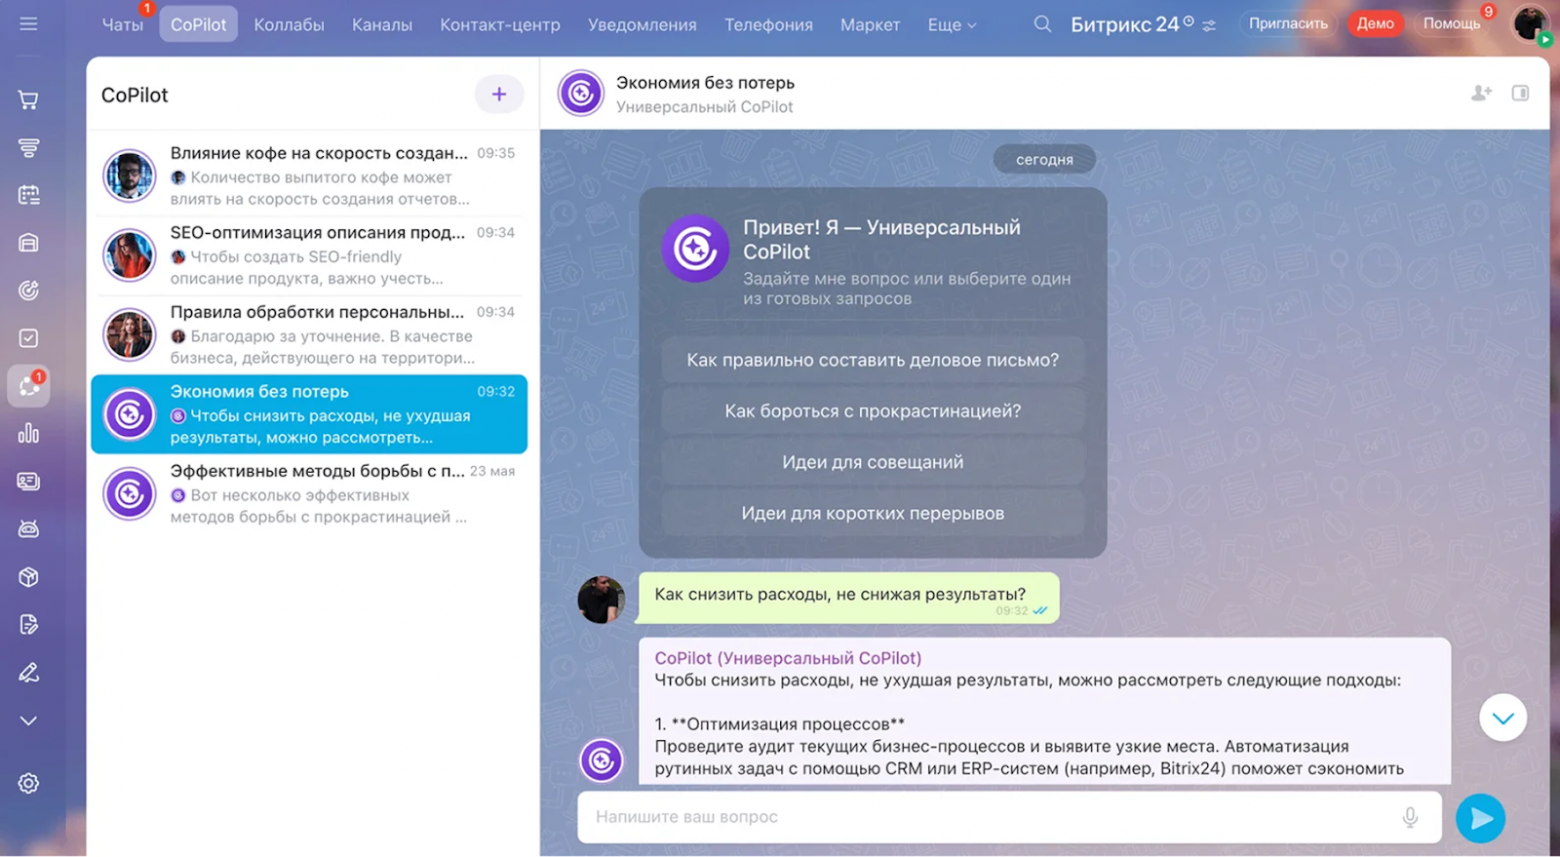Open the BI analytics bar chart icon
1560x857 pixels.
(x=28, y=433)
